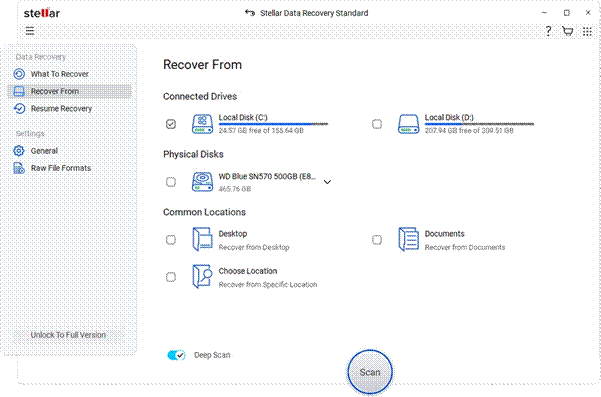Click the Raw File Formats file icon
Viewport: 601px width, 397px height.
19,168
